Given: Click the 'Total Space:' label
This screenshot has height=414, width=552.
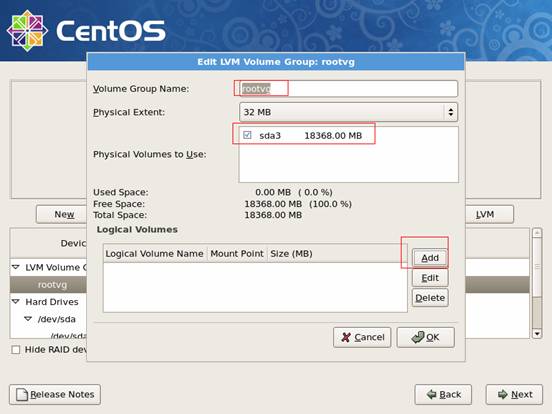Looking at the screenshot, I should coord(120,215).
